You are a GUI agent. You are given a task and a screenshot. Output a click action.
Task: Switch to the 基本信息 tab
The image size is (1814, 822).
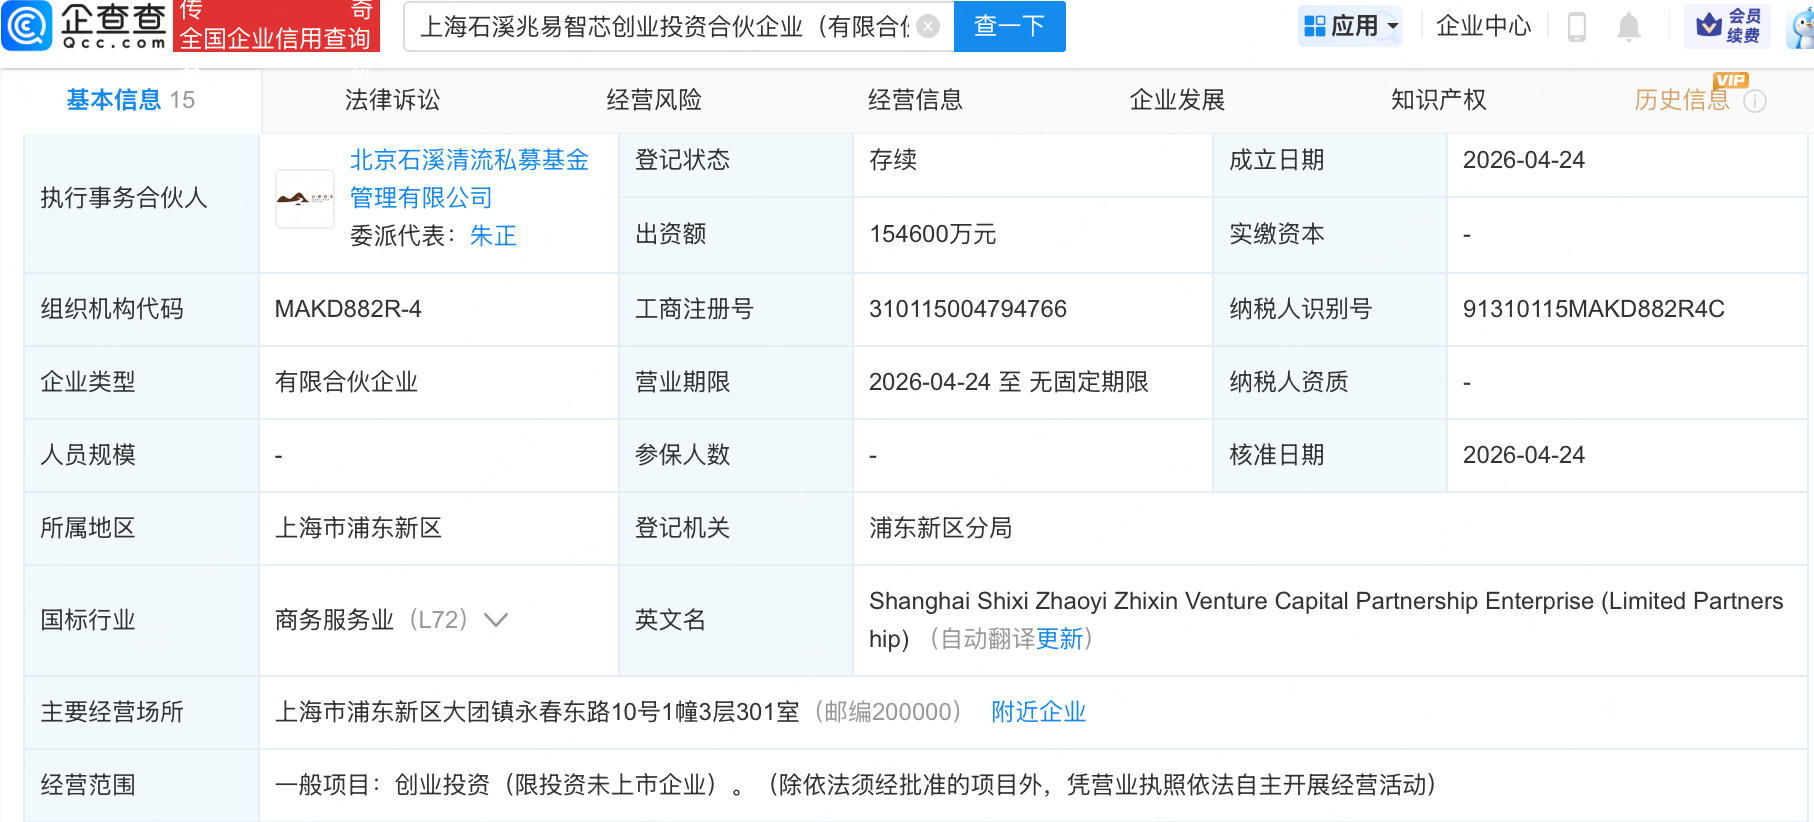point(130,100)
